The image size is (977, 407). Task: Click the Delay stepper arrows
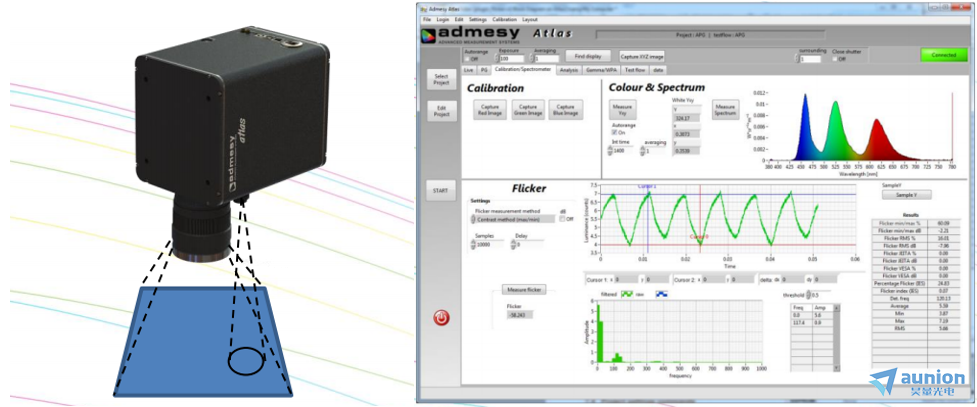pos(513,245)
